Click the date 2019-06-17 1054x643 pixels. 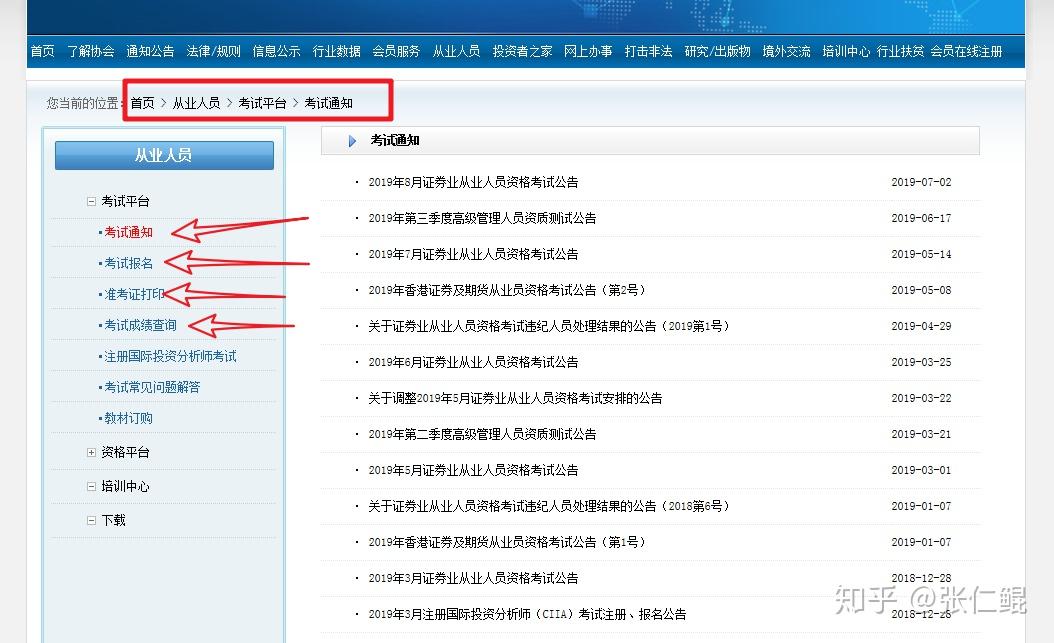[x=921, y=218]
